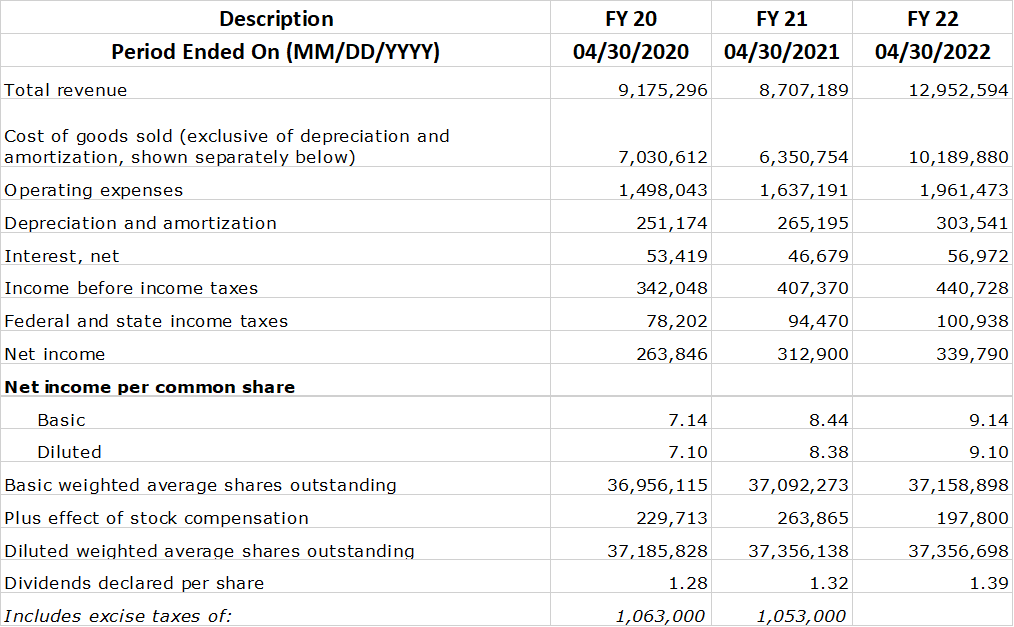
Task: Select the 04/30/2022 date cell
Action: (x=933, y=52)
